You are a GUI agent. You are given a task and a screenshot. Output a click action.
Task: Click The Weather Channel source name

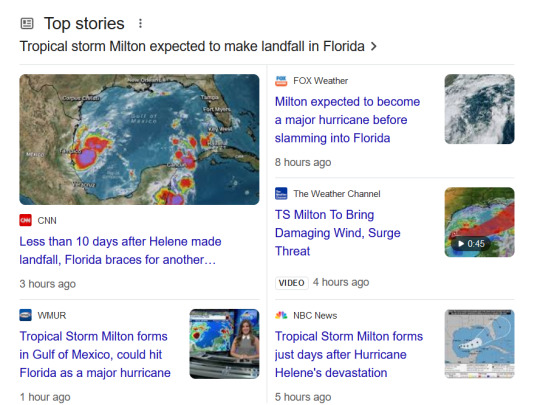pos(337,194)
